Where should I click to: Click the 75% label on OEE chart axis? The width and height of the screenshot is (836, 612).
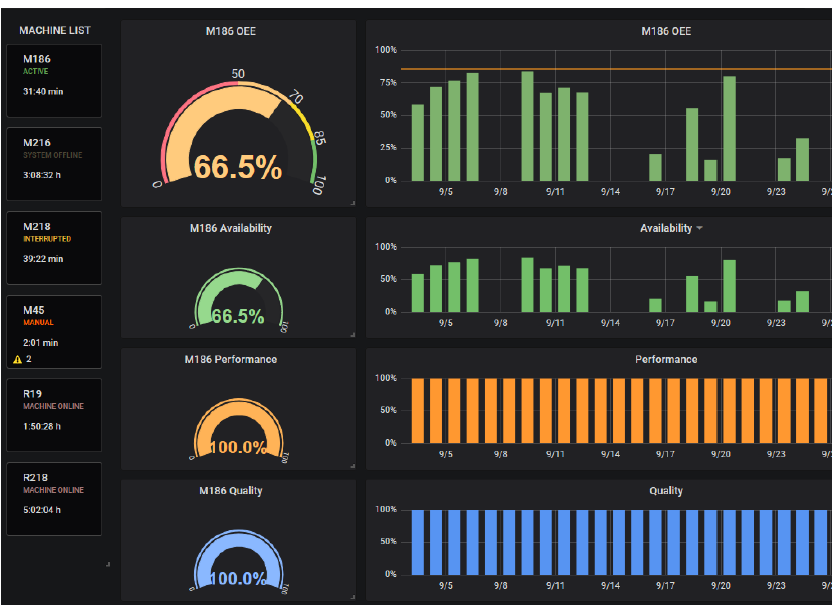[388, 83]
